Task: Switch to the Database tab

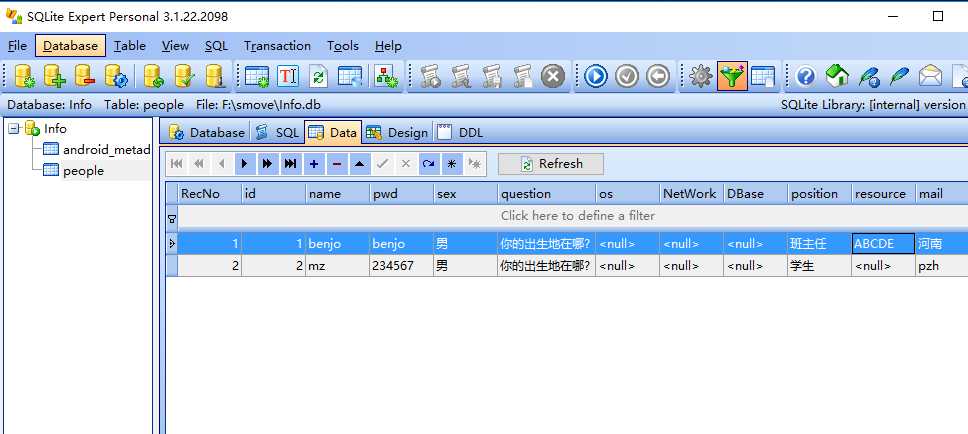Action: pyautogui.click(x=207, y=132)
